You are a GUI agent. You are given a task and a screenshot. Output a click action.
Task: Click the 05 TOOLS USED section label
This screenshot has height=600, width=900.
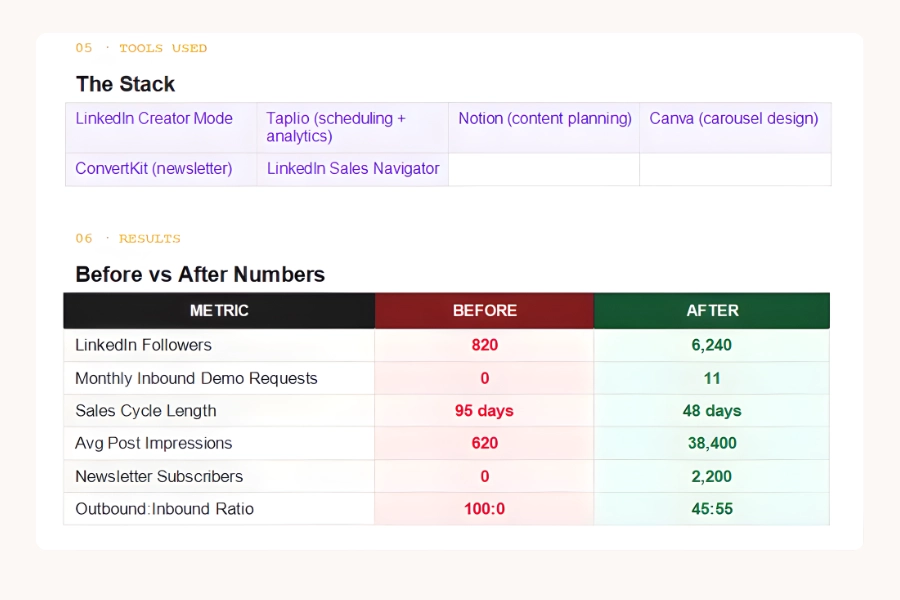coord(141,48)
